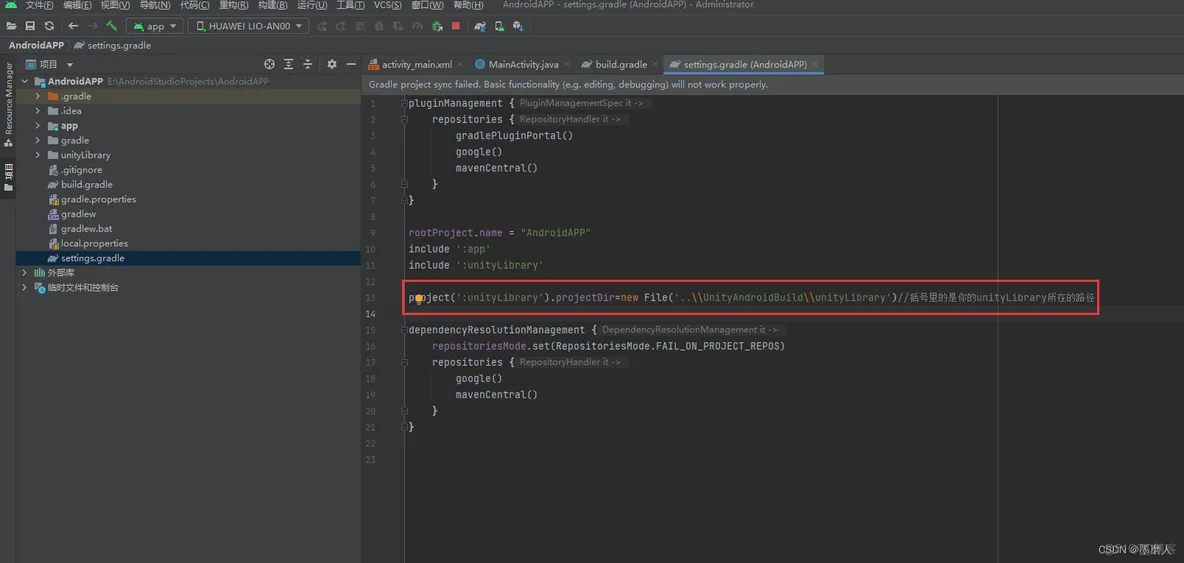Select gradle.properties file
Viewport: 1184px width, 563px height.
pyautogui.click(x=98, y=199)
